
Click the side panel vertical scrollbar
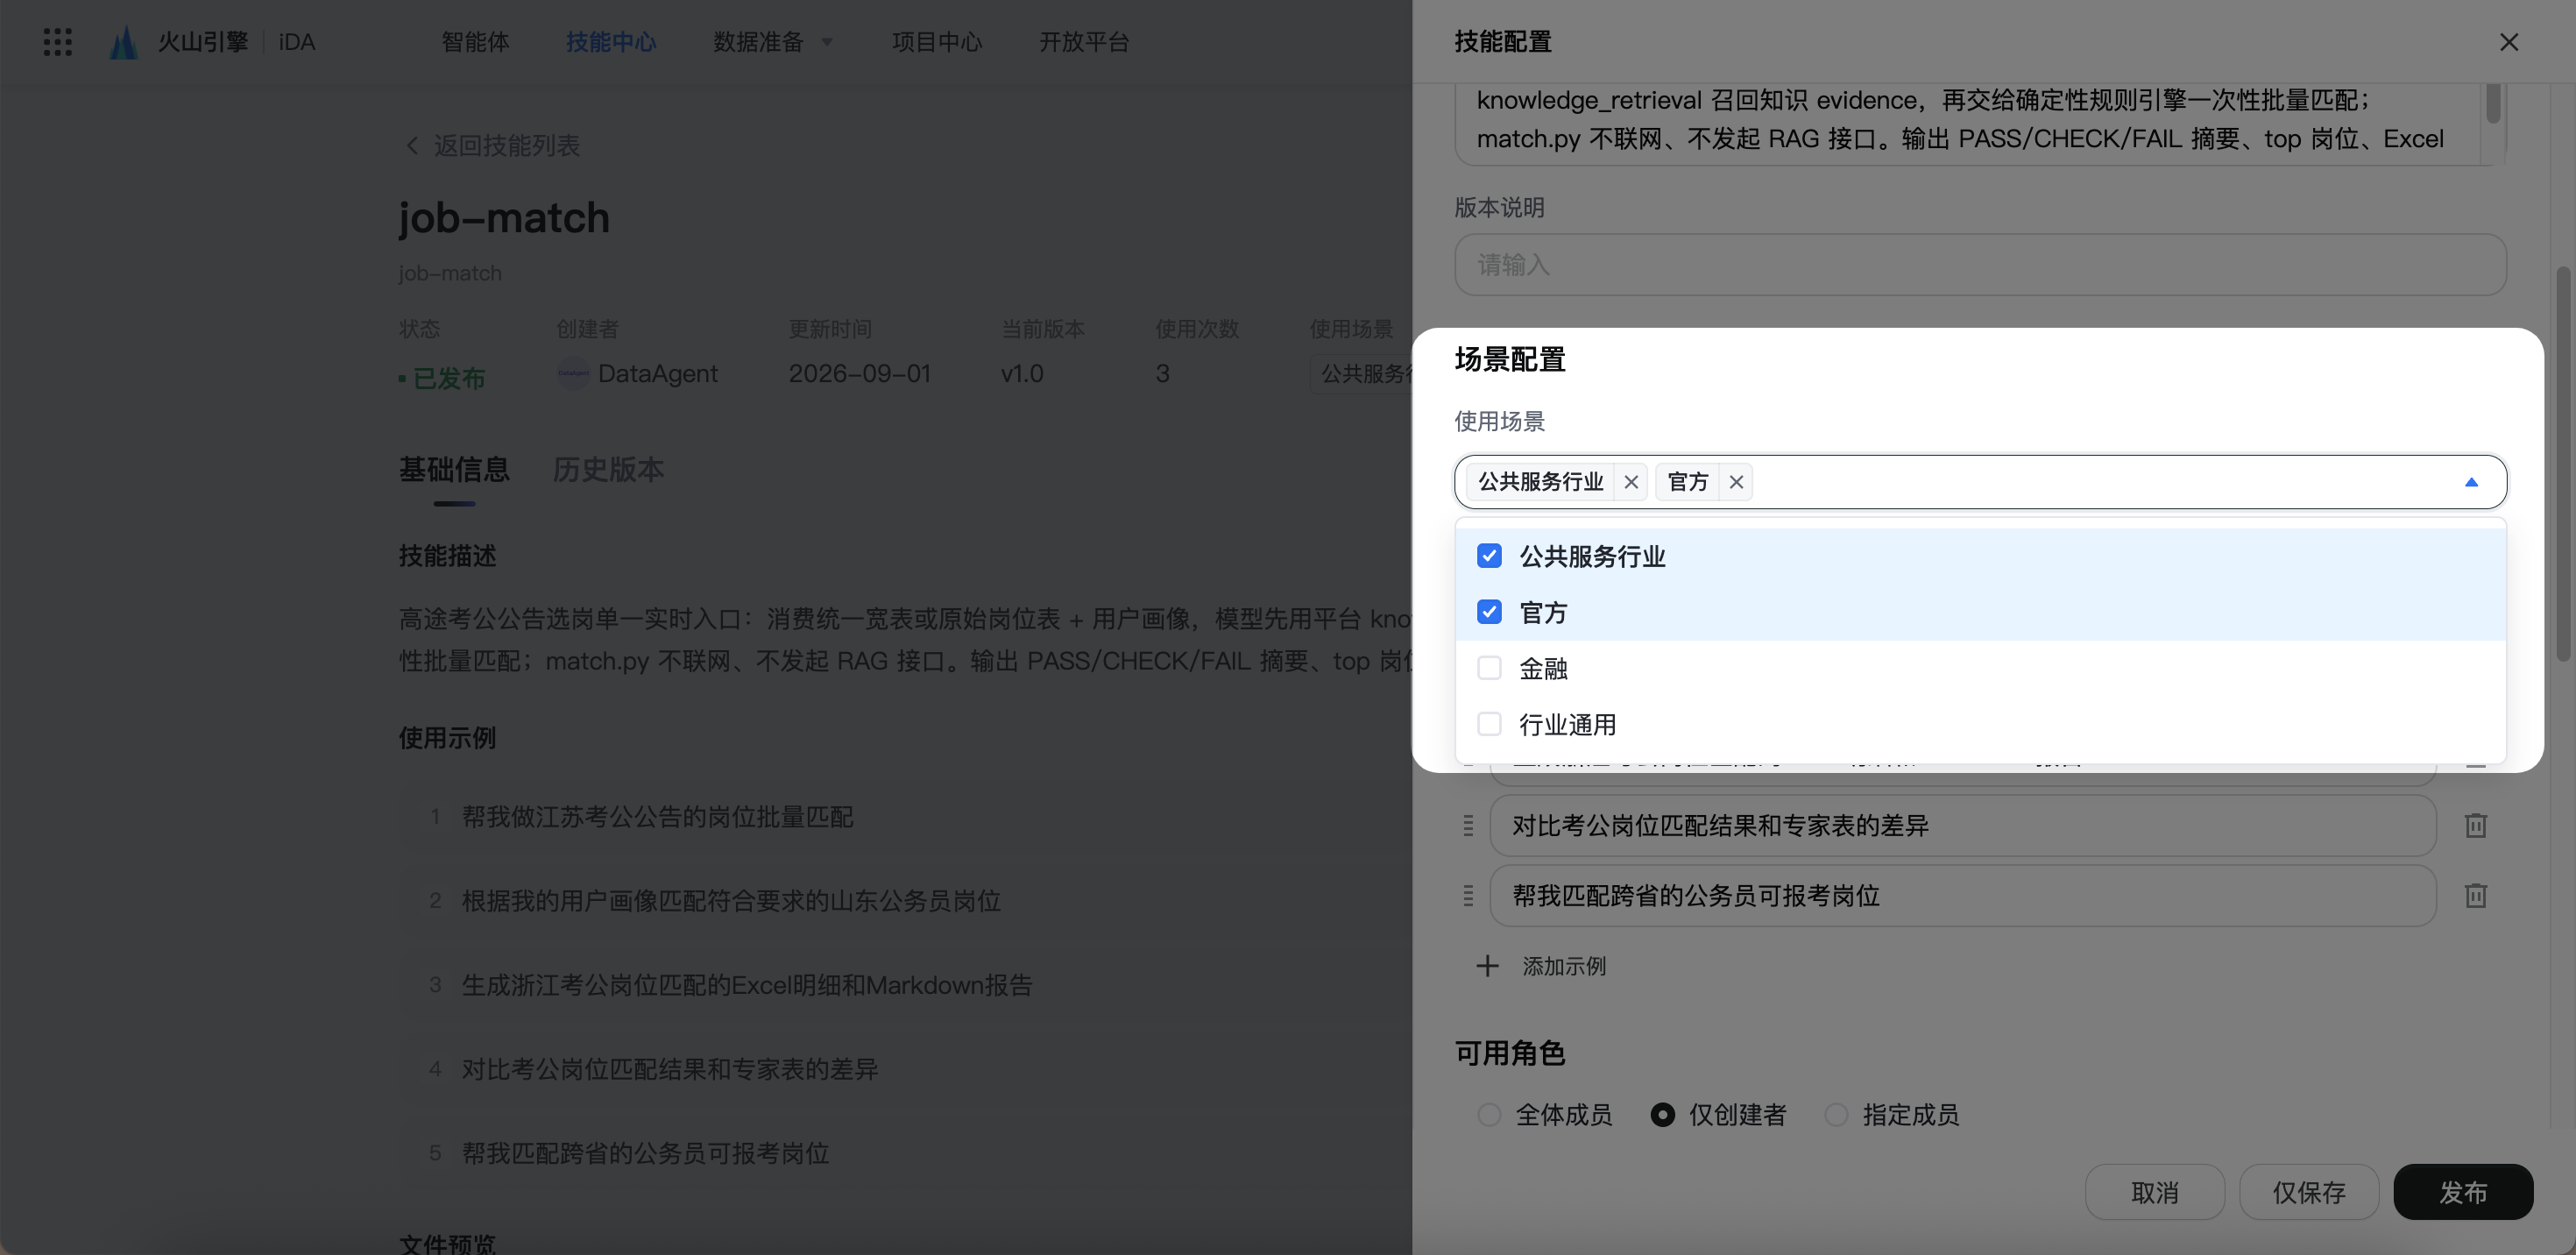[x=2562, y=463]
